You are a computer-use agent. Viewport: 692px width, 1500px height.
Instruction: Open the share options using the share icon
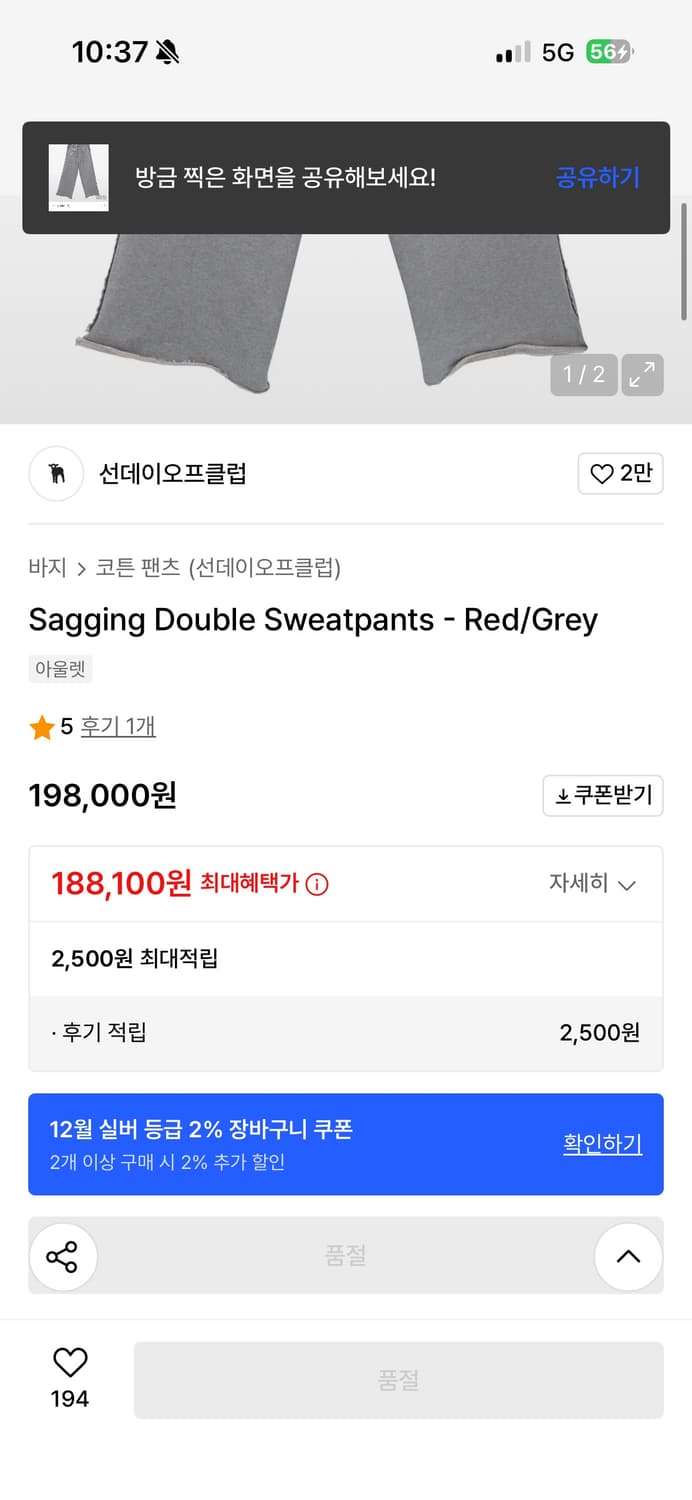tap(63, 1256)
